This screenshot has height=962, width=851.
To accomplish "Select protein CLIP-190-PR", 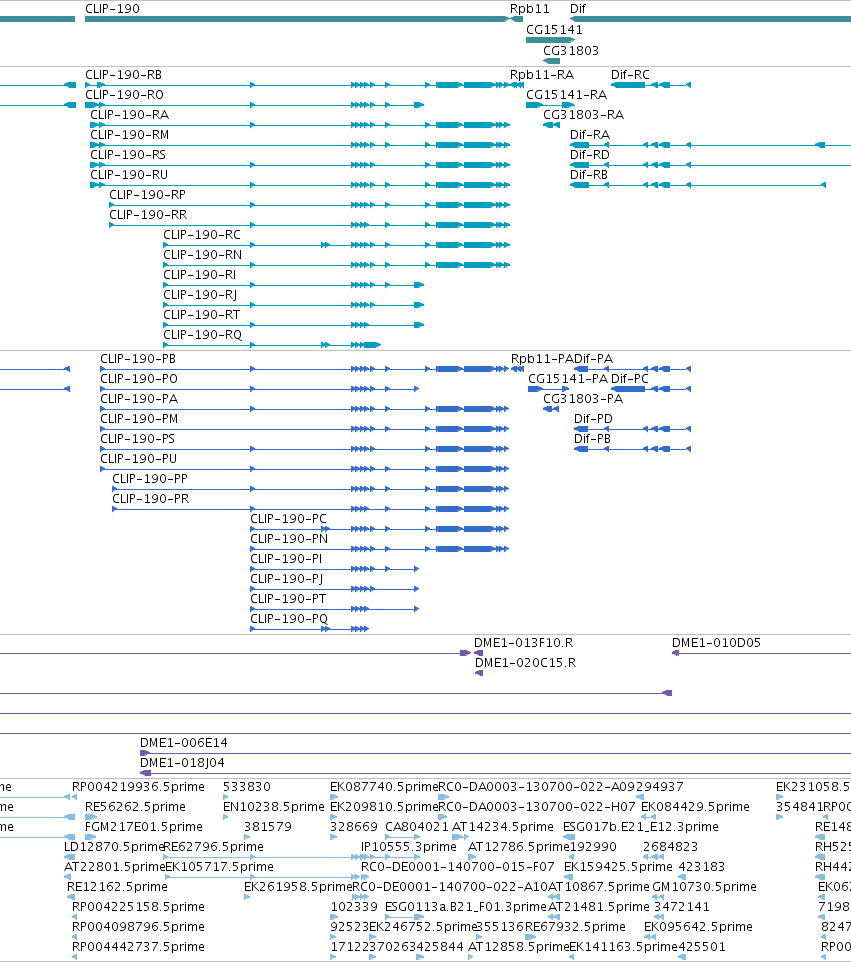I will point(310,509).
